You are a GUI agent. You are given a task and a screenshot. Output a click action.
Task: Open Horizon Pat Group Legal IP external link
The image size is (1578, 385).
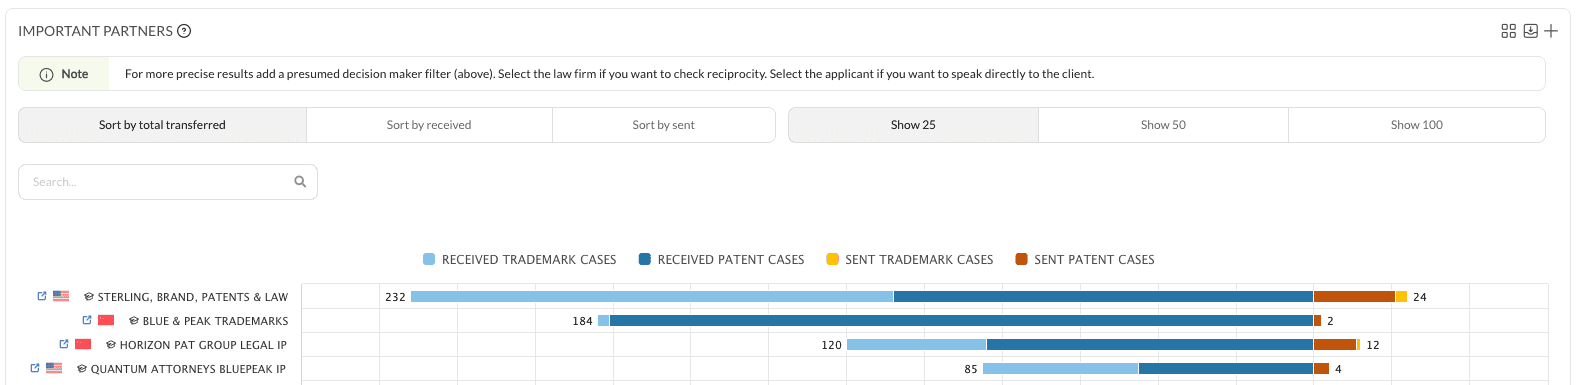64,344
